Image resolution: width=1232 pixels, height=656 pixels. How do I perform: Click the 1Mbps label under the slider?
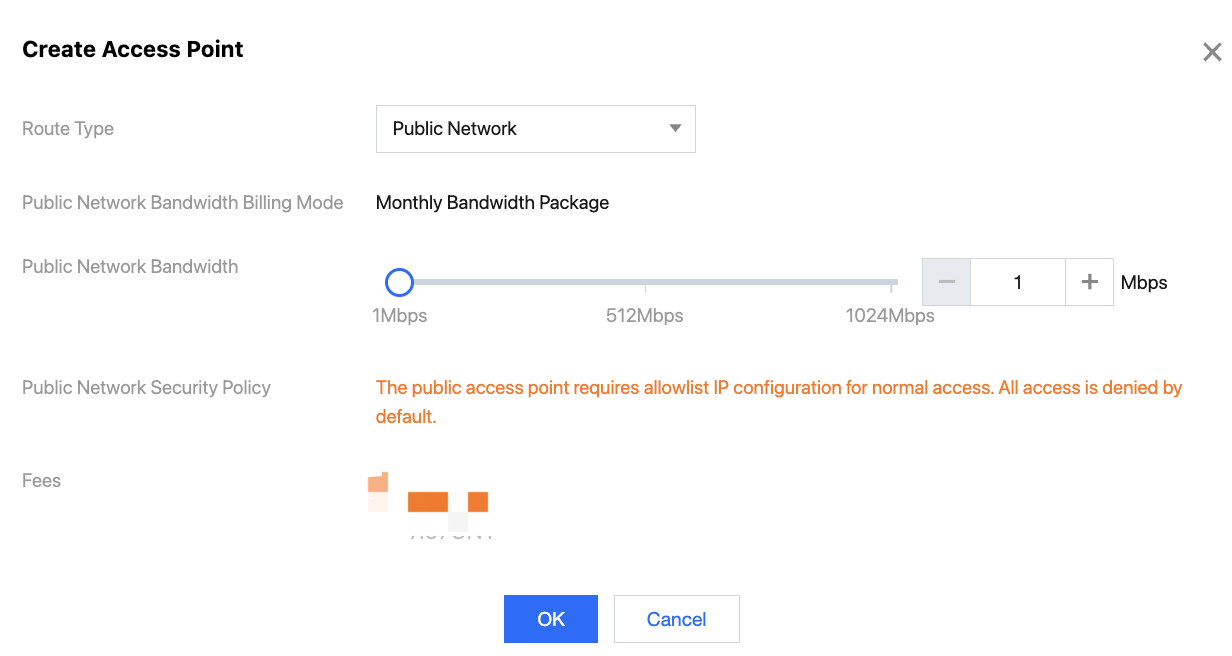coord(400,316)
